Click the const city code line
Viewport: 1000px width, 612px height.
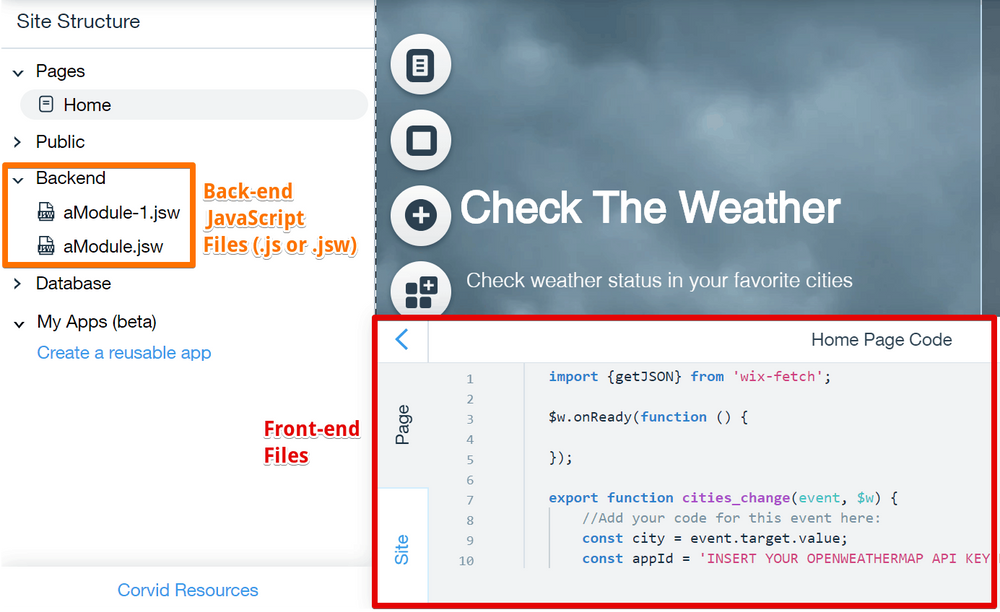(x=714, y=538)
